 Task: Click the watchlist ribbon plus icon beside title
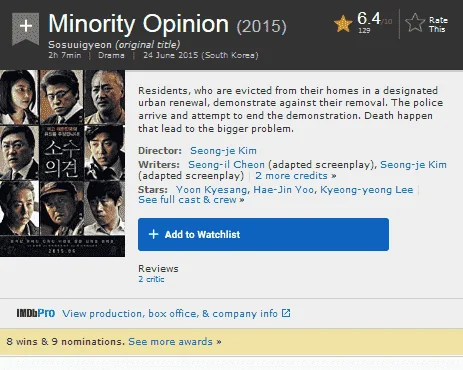tap(25, 28)
